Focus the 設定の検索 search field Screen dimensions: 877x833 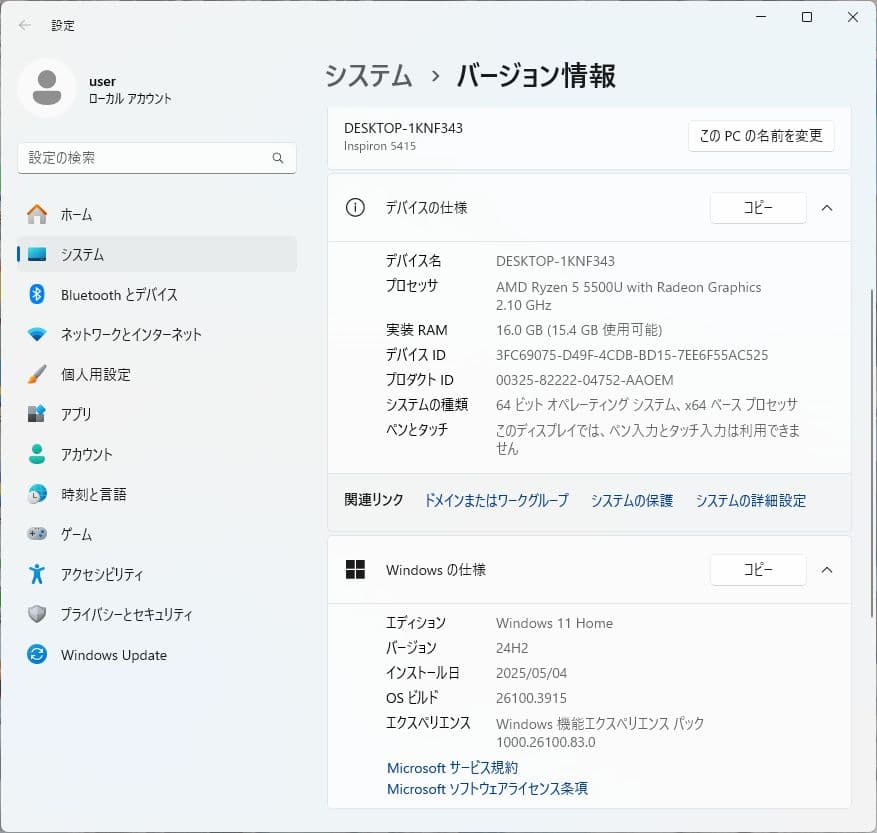tap(157, 158)
